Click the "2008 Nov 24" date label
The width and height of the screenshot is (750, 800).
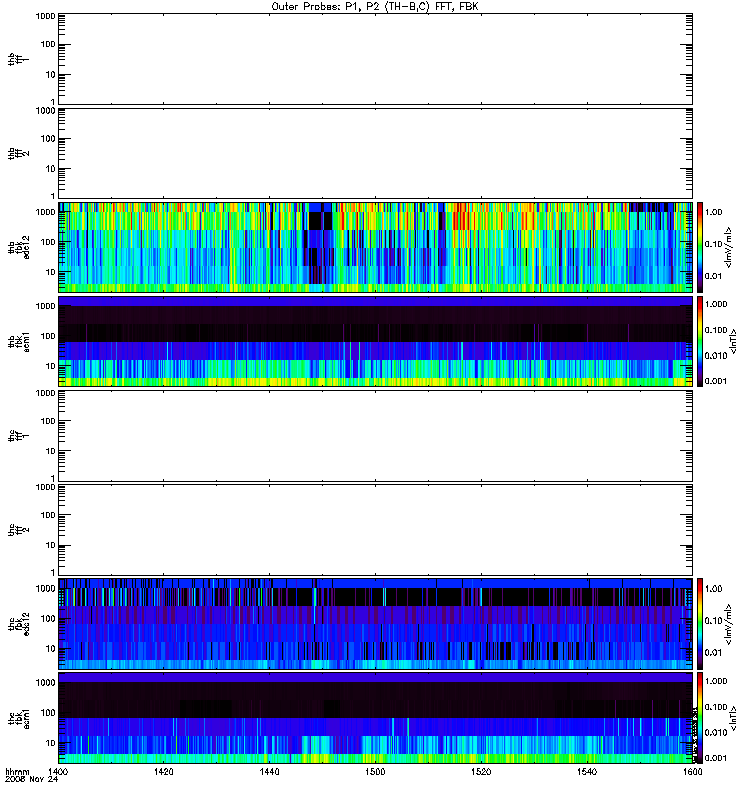coord(32,780)
